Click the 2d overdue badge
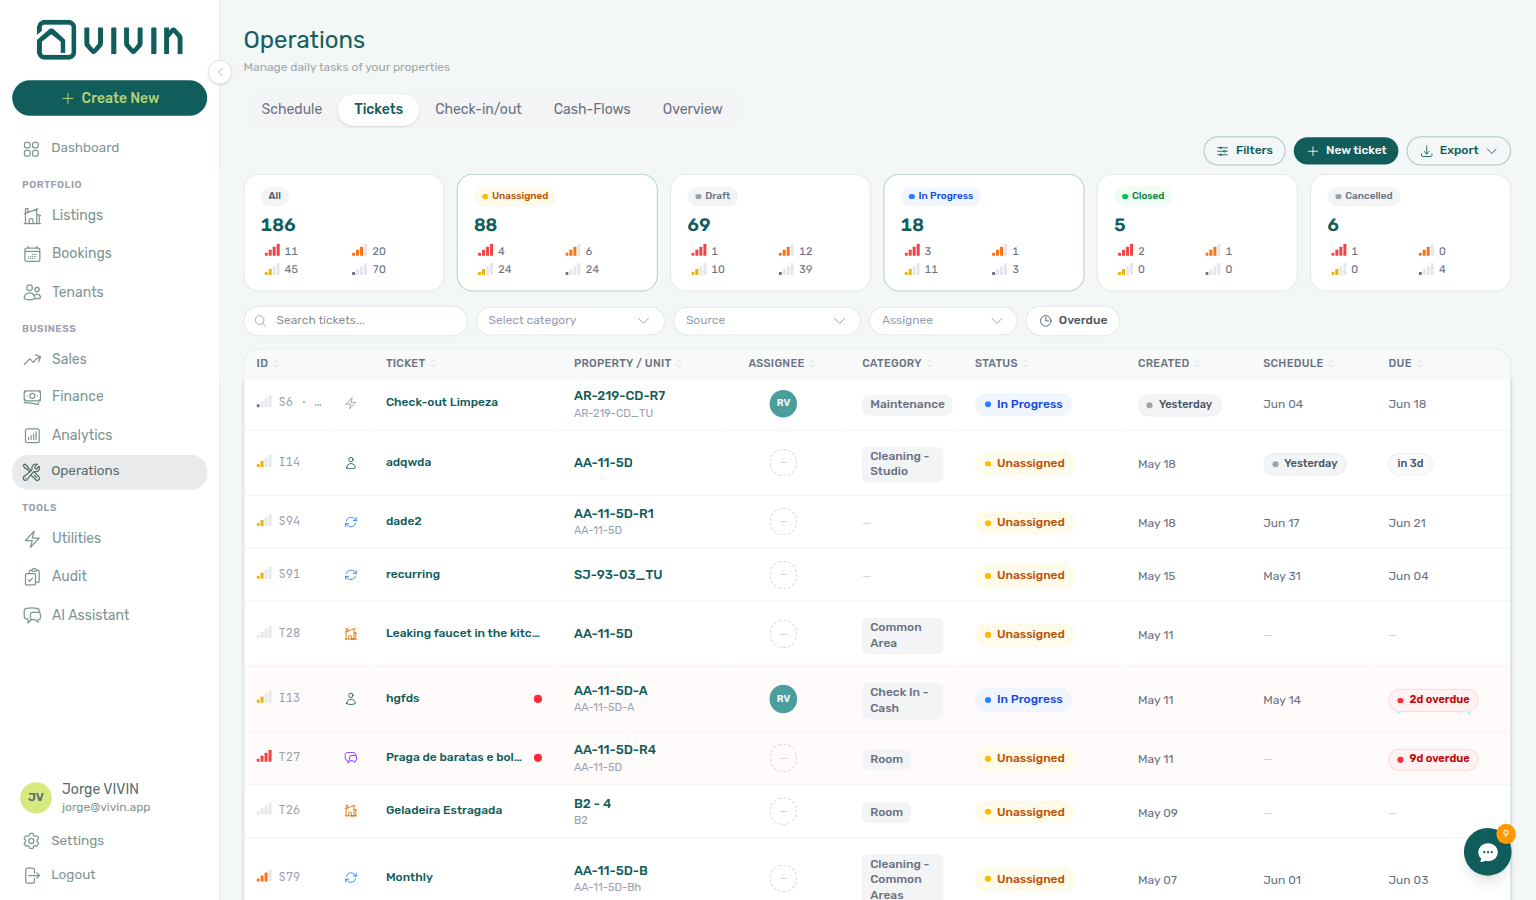The width and height of the screenshot is (1536, 900). coord(1432,700)
